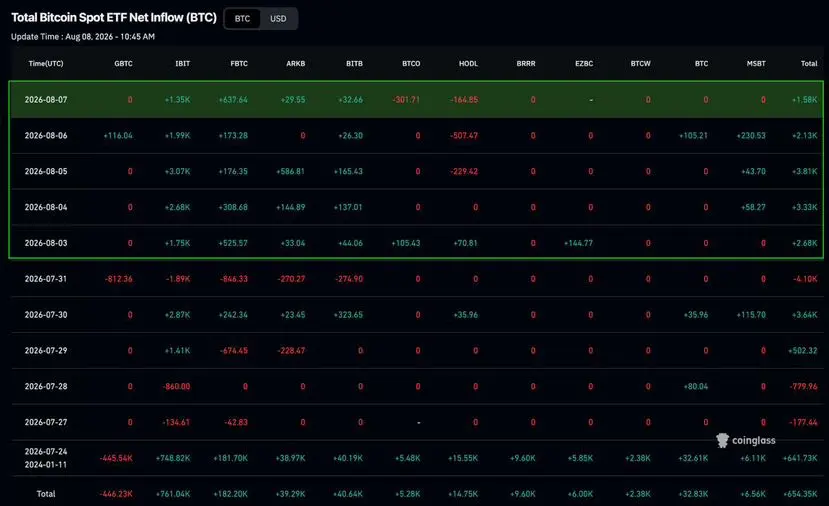The height and width of the screenshot is (506, 829).
Task: Select the 2026-07-28 date cell
Action: click(46, 387)
